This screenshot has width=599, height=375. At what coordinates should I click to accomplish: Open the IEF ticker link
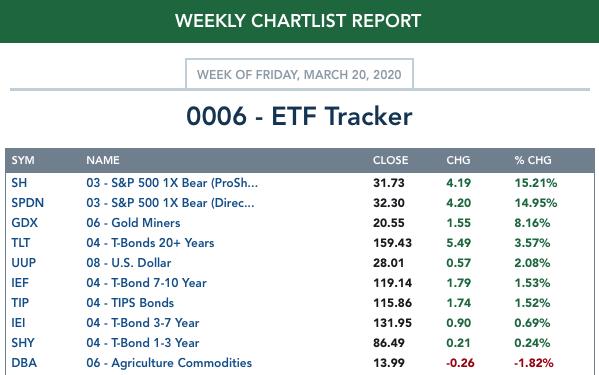click(x=20, y=283)
